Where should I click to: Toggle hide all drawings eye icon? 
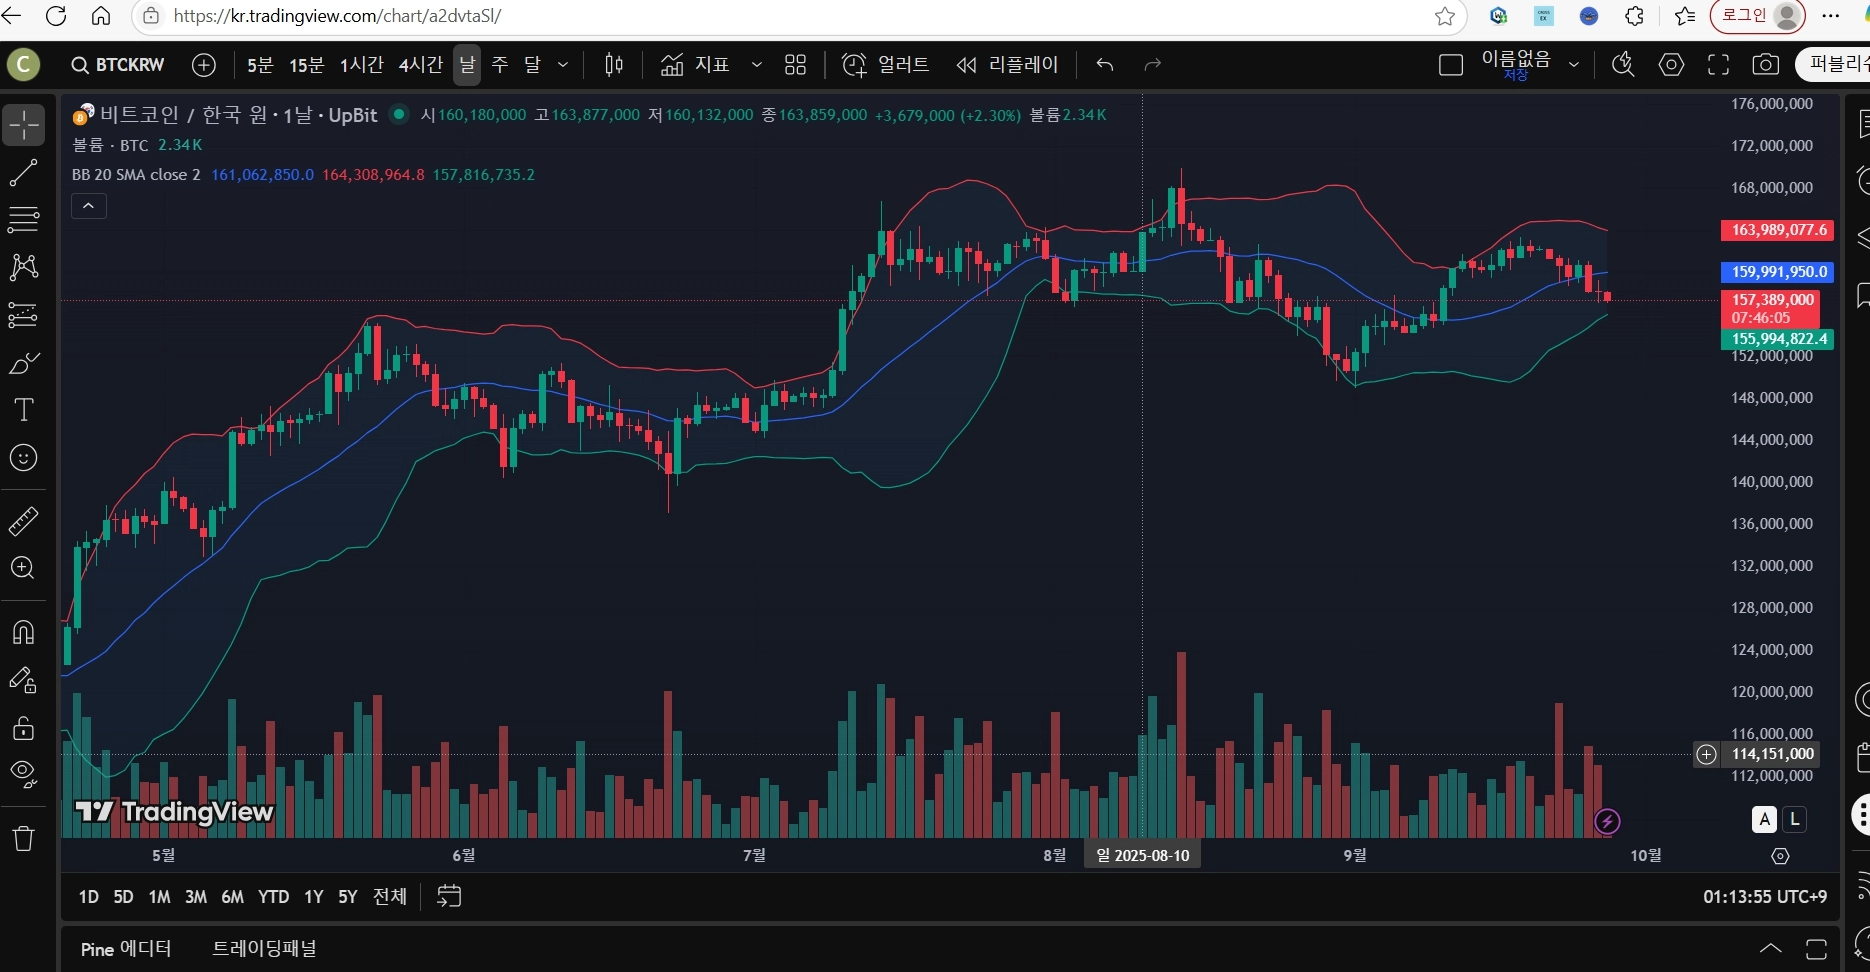[x=23, y=773]
